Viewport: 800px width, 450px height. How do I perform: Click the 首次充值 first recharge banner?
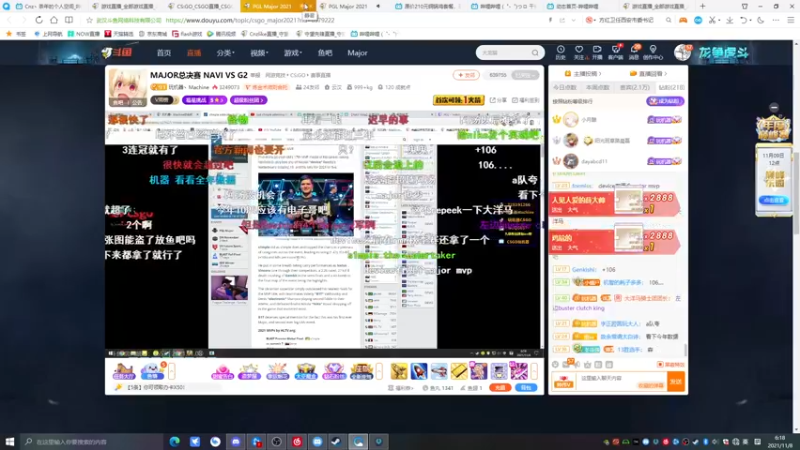(458, 100)
